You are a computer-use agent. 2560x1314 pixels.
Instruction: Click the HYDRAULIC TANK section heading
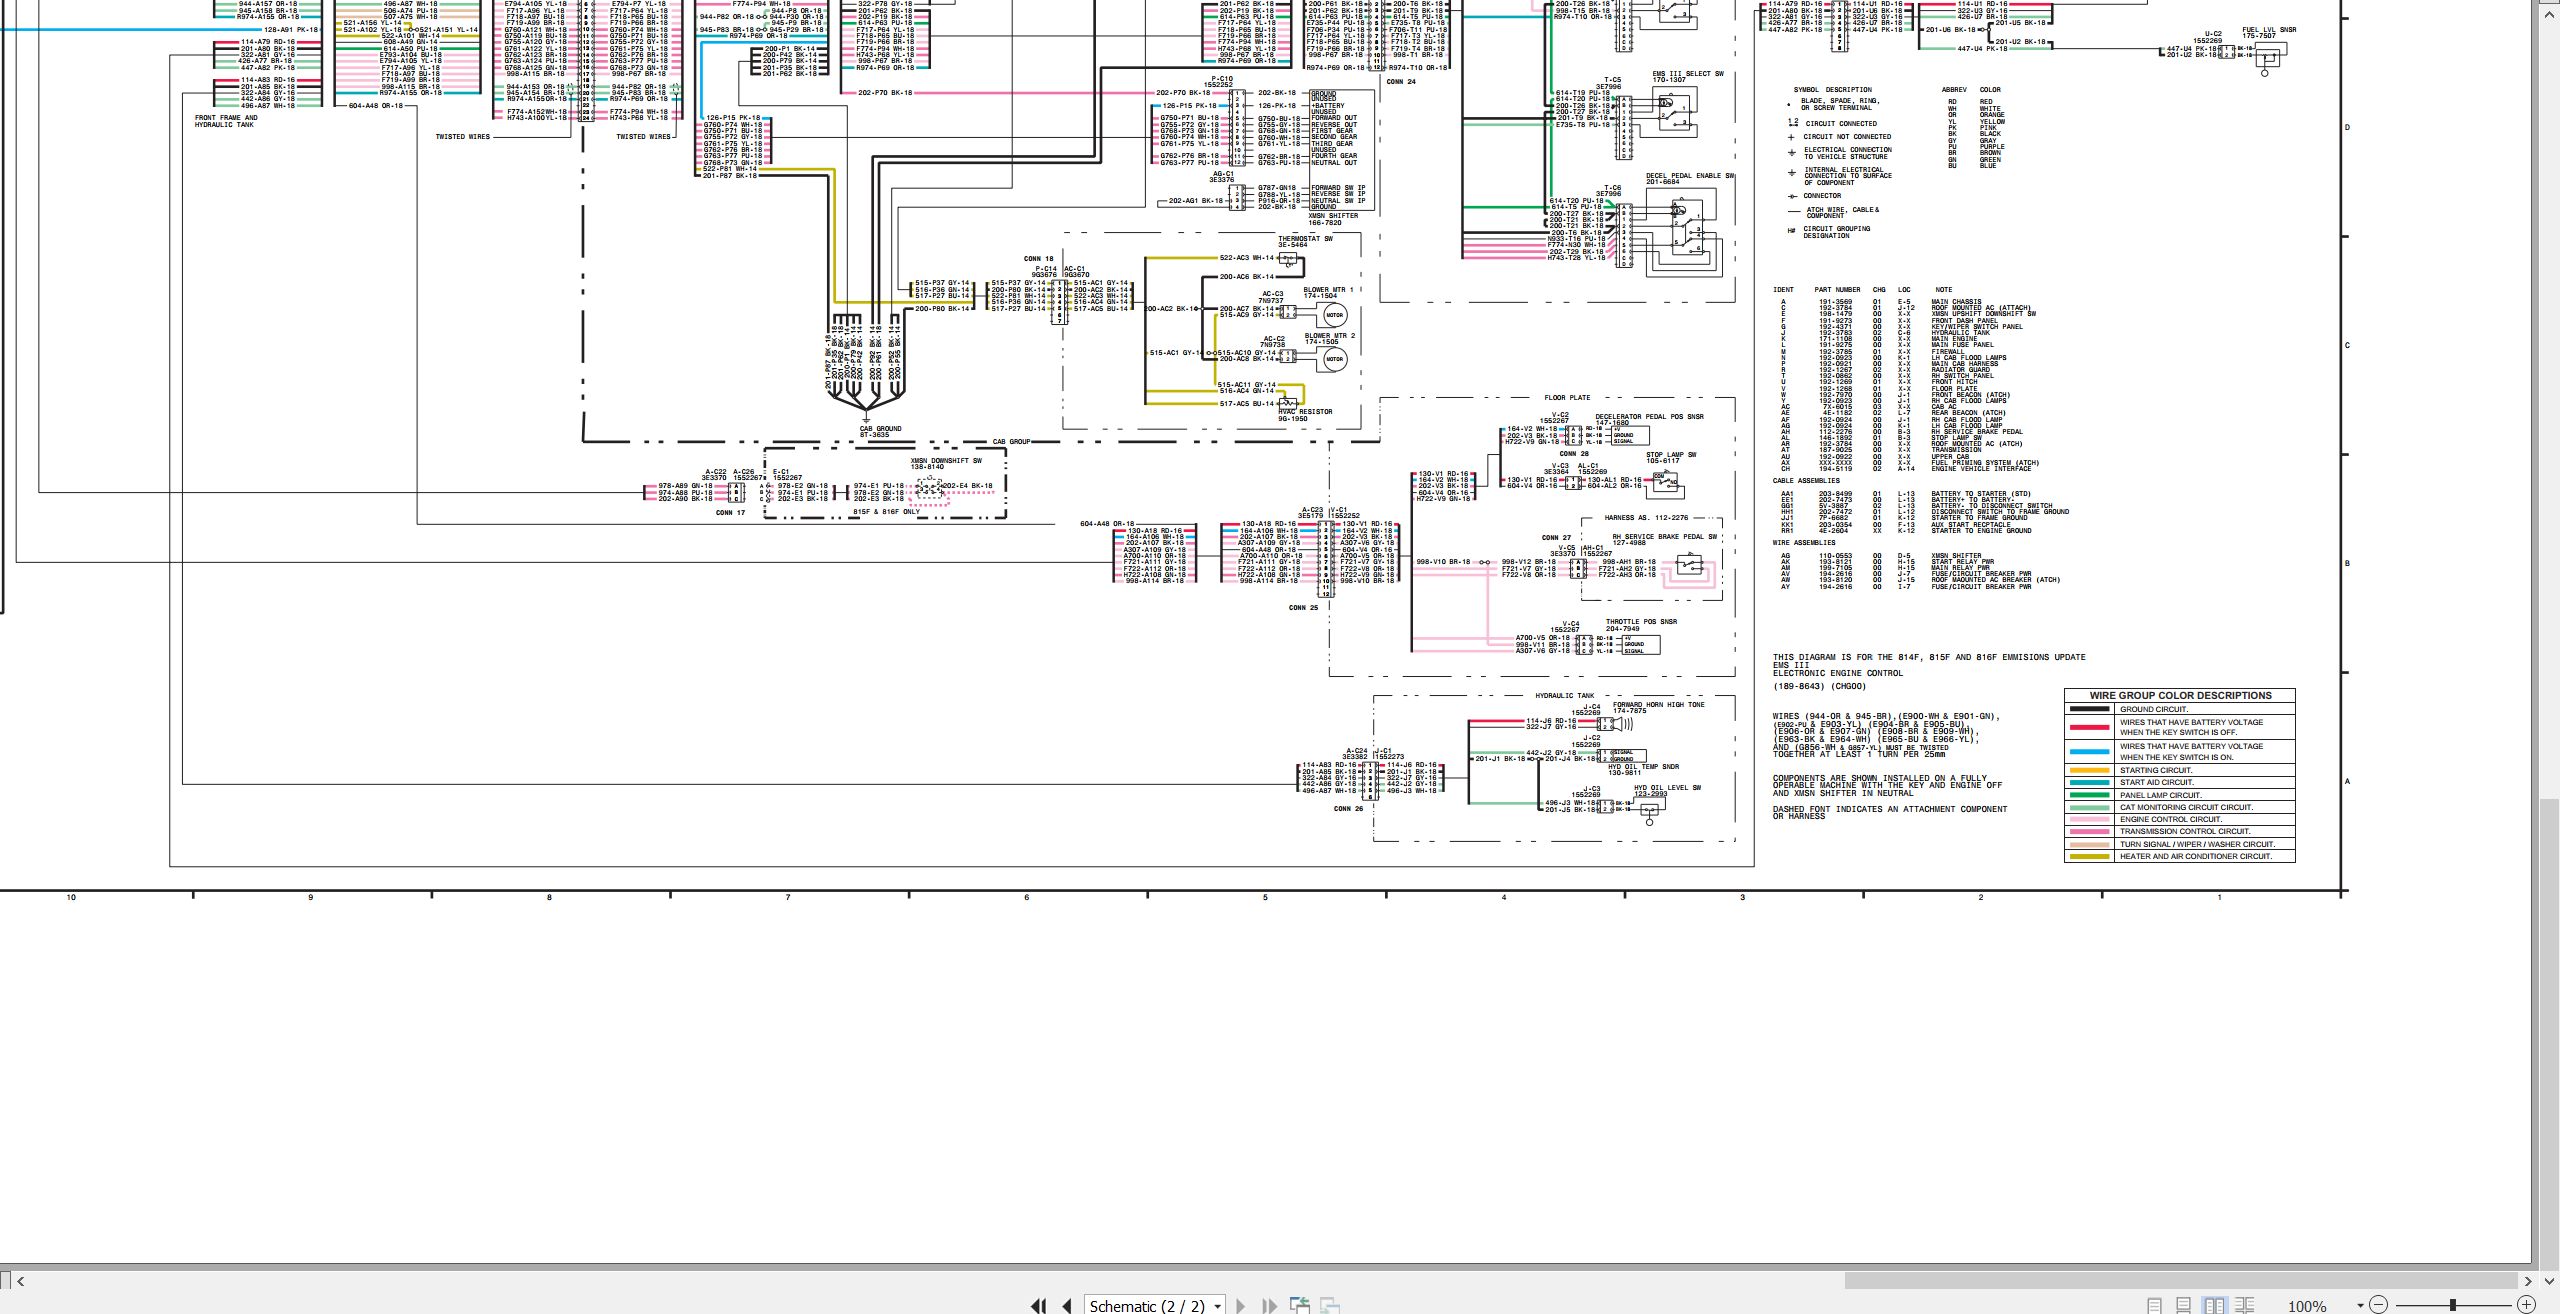point(1565,696)
